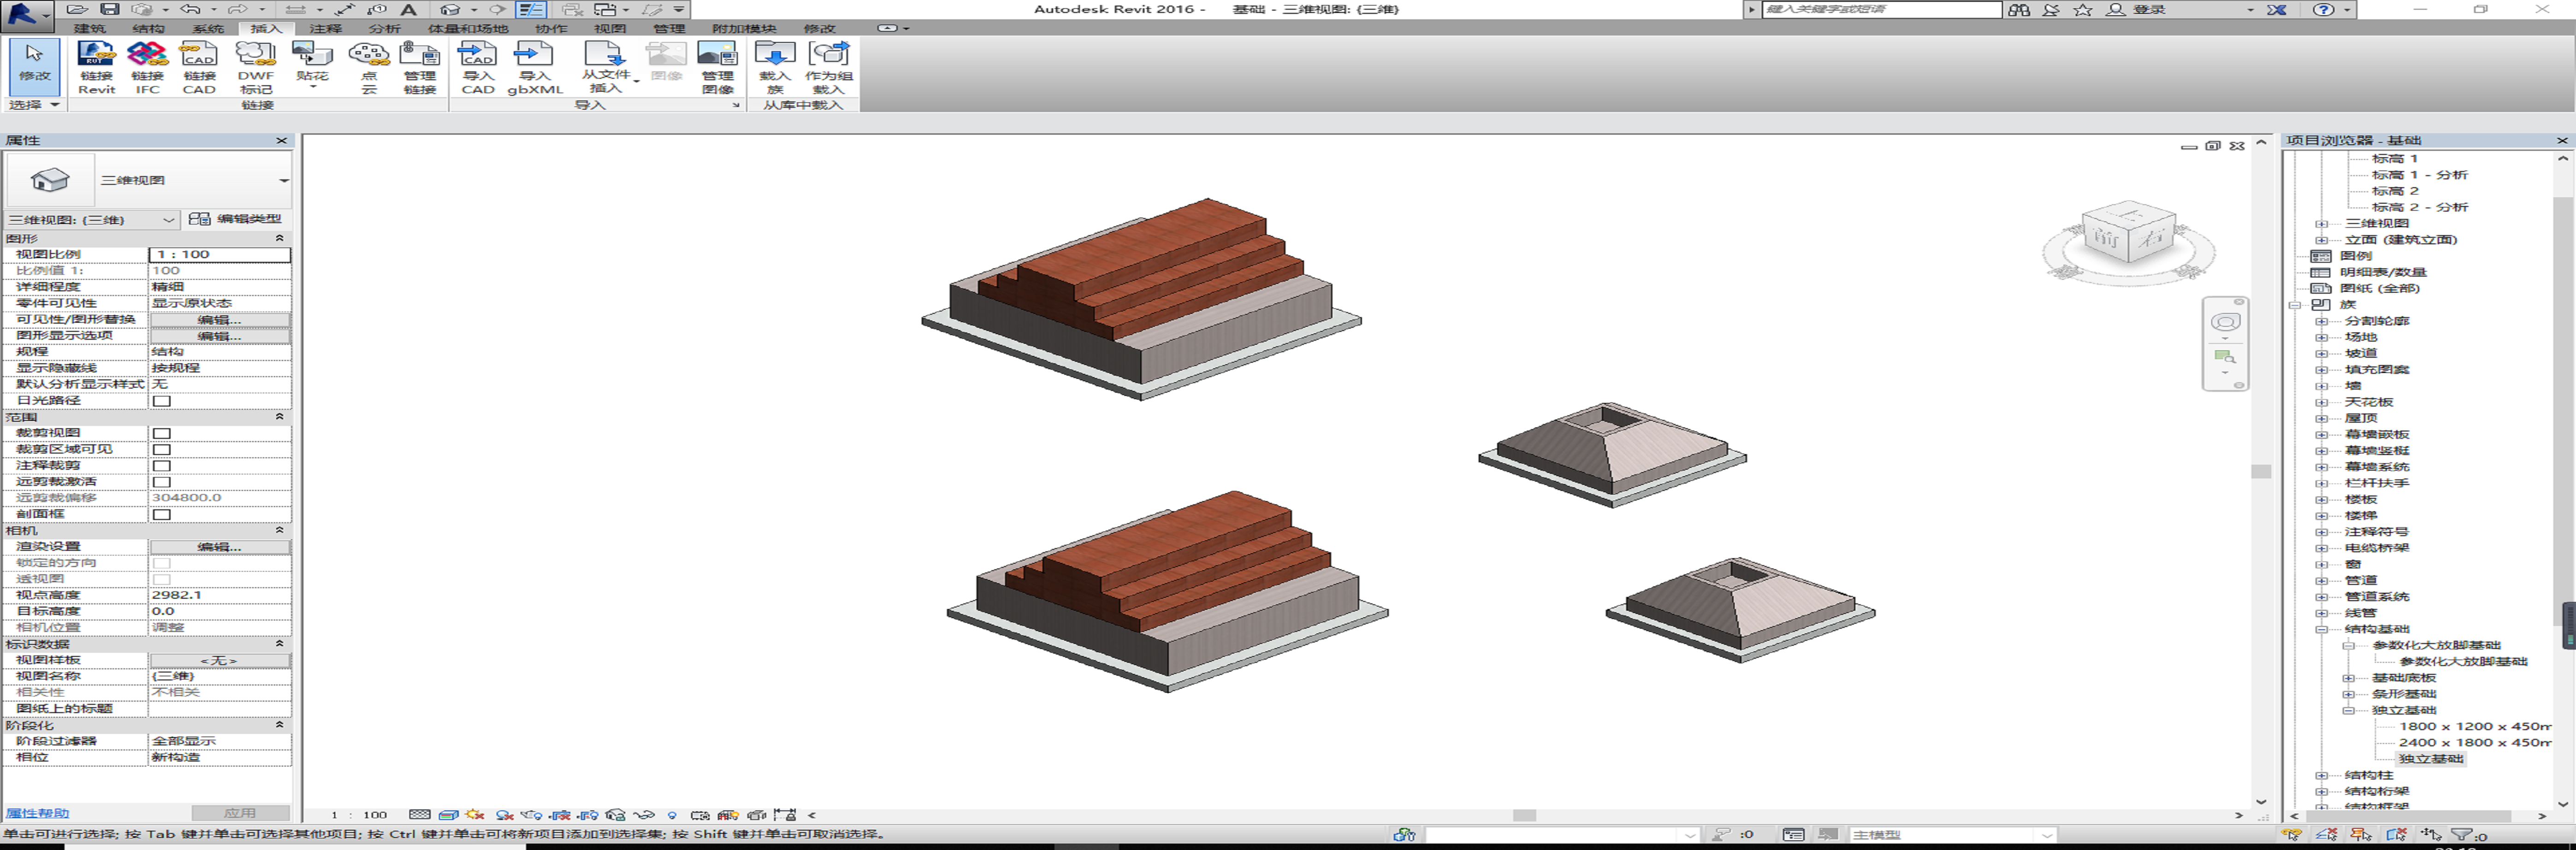Expand the 结构柱 tree node
2576x850 pixels.
coord(2321,775)
